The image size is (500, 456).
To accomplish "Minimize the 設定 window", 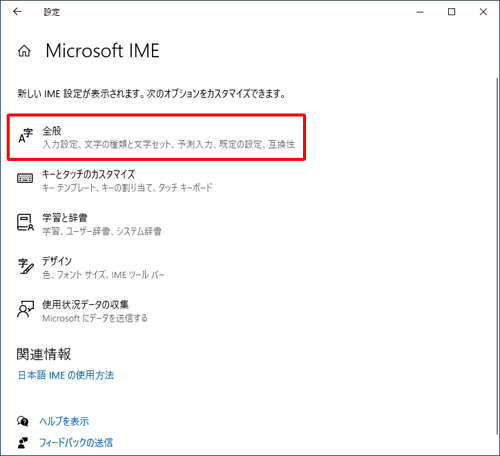I will click(420, 12).
